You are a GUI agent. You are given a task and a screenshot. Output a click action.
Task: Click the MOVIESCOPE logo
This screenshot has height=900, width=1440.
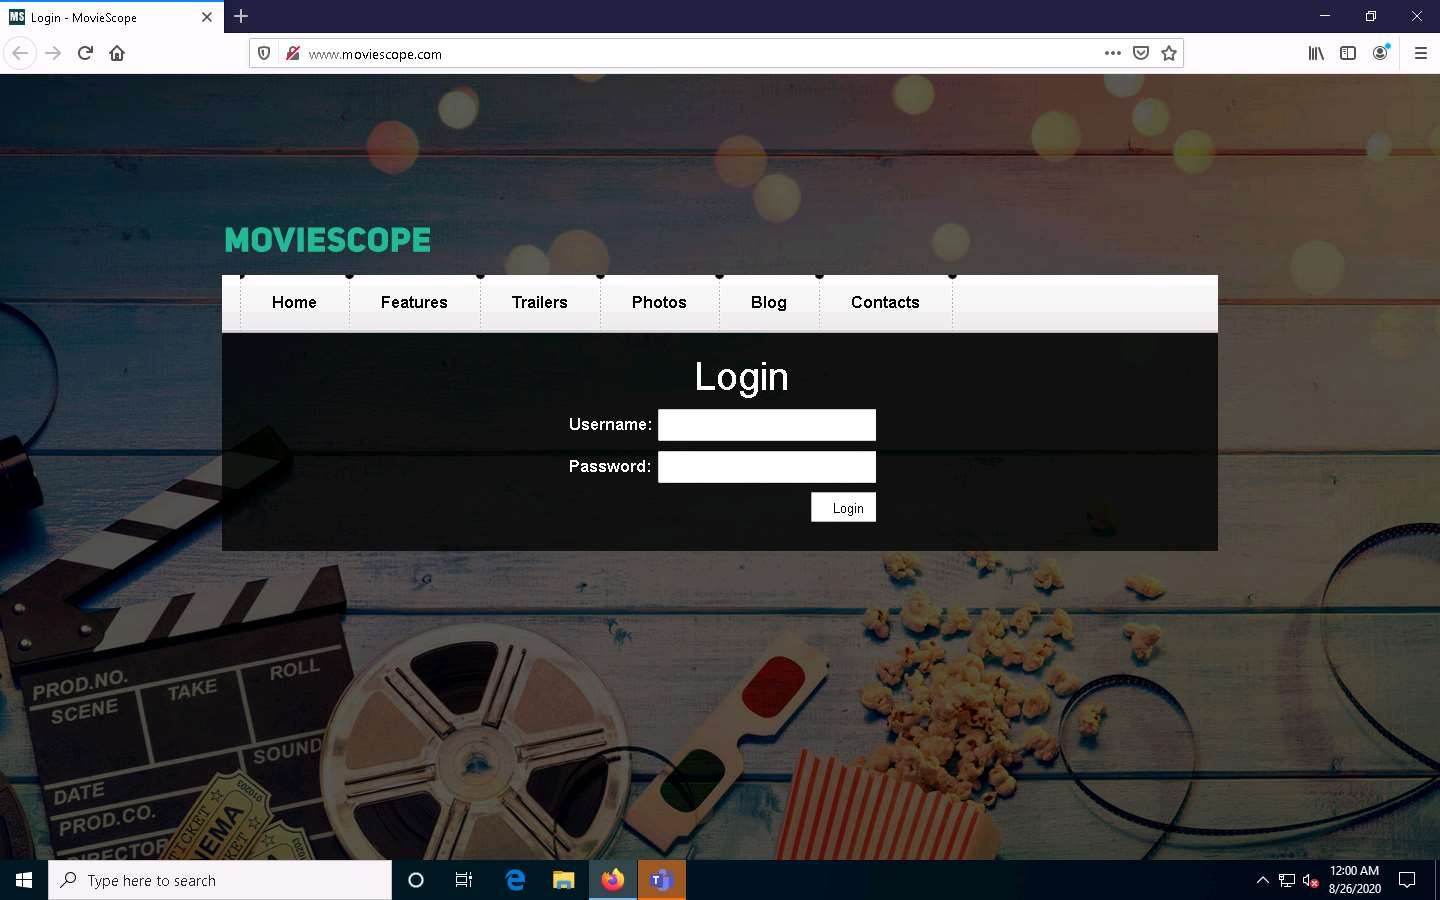(x=328, y=240)
